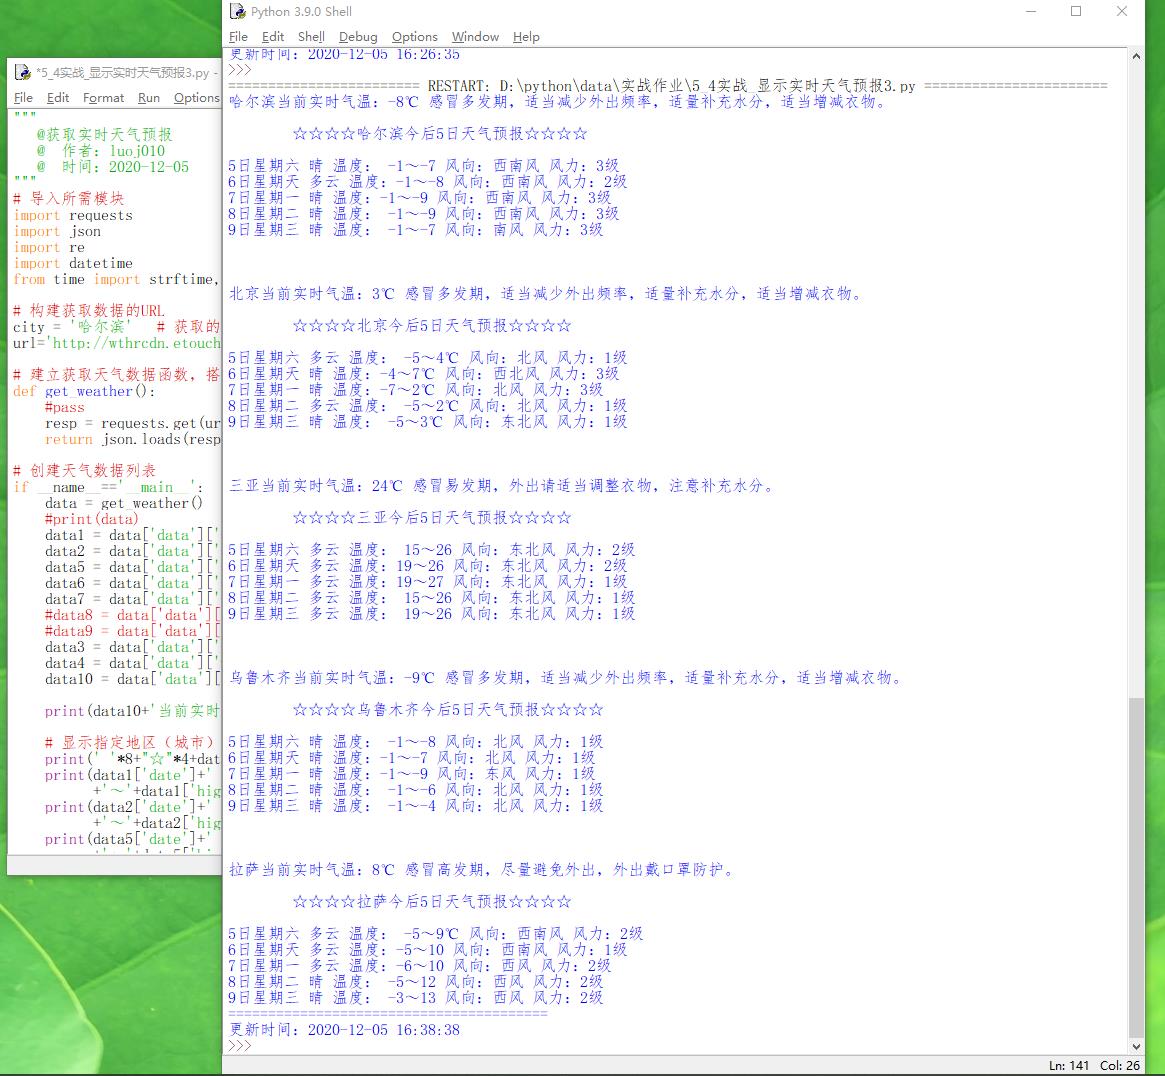Open File menu in editor window
This screenshot has width=1165, height=1076.
pyautogui.click(x=23, y=97)
